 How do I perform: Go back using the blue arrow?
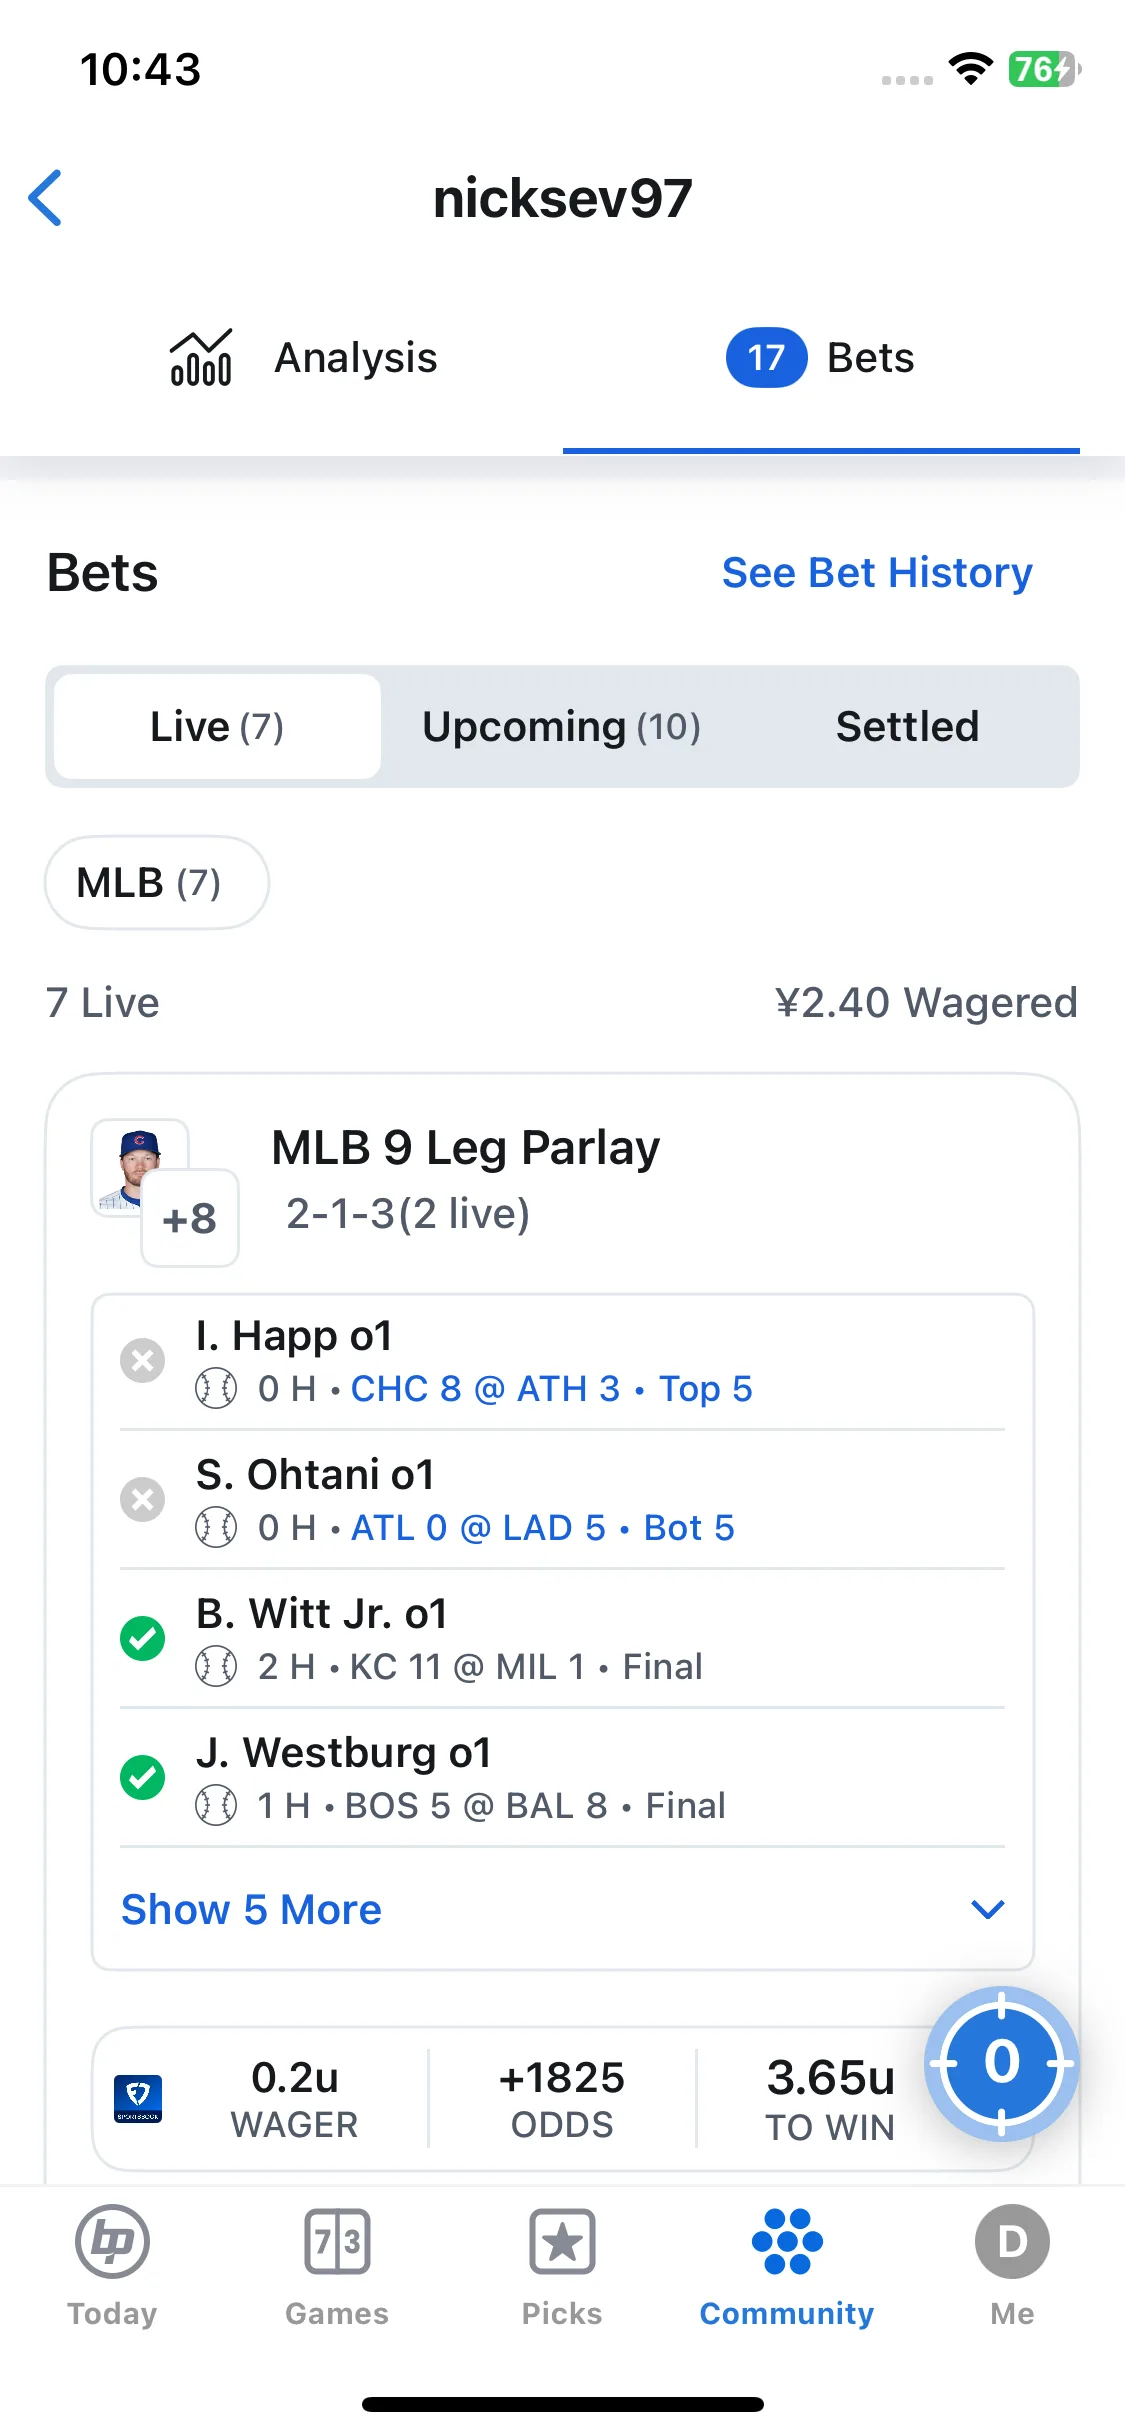click(x=46, y=198)
